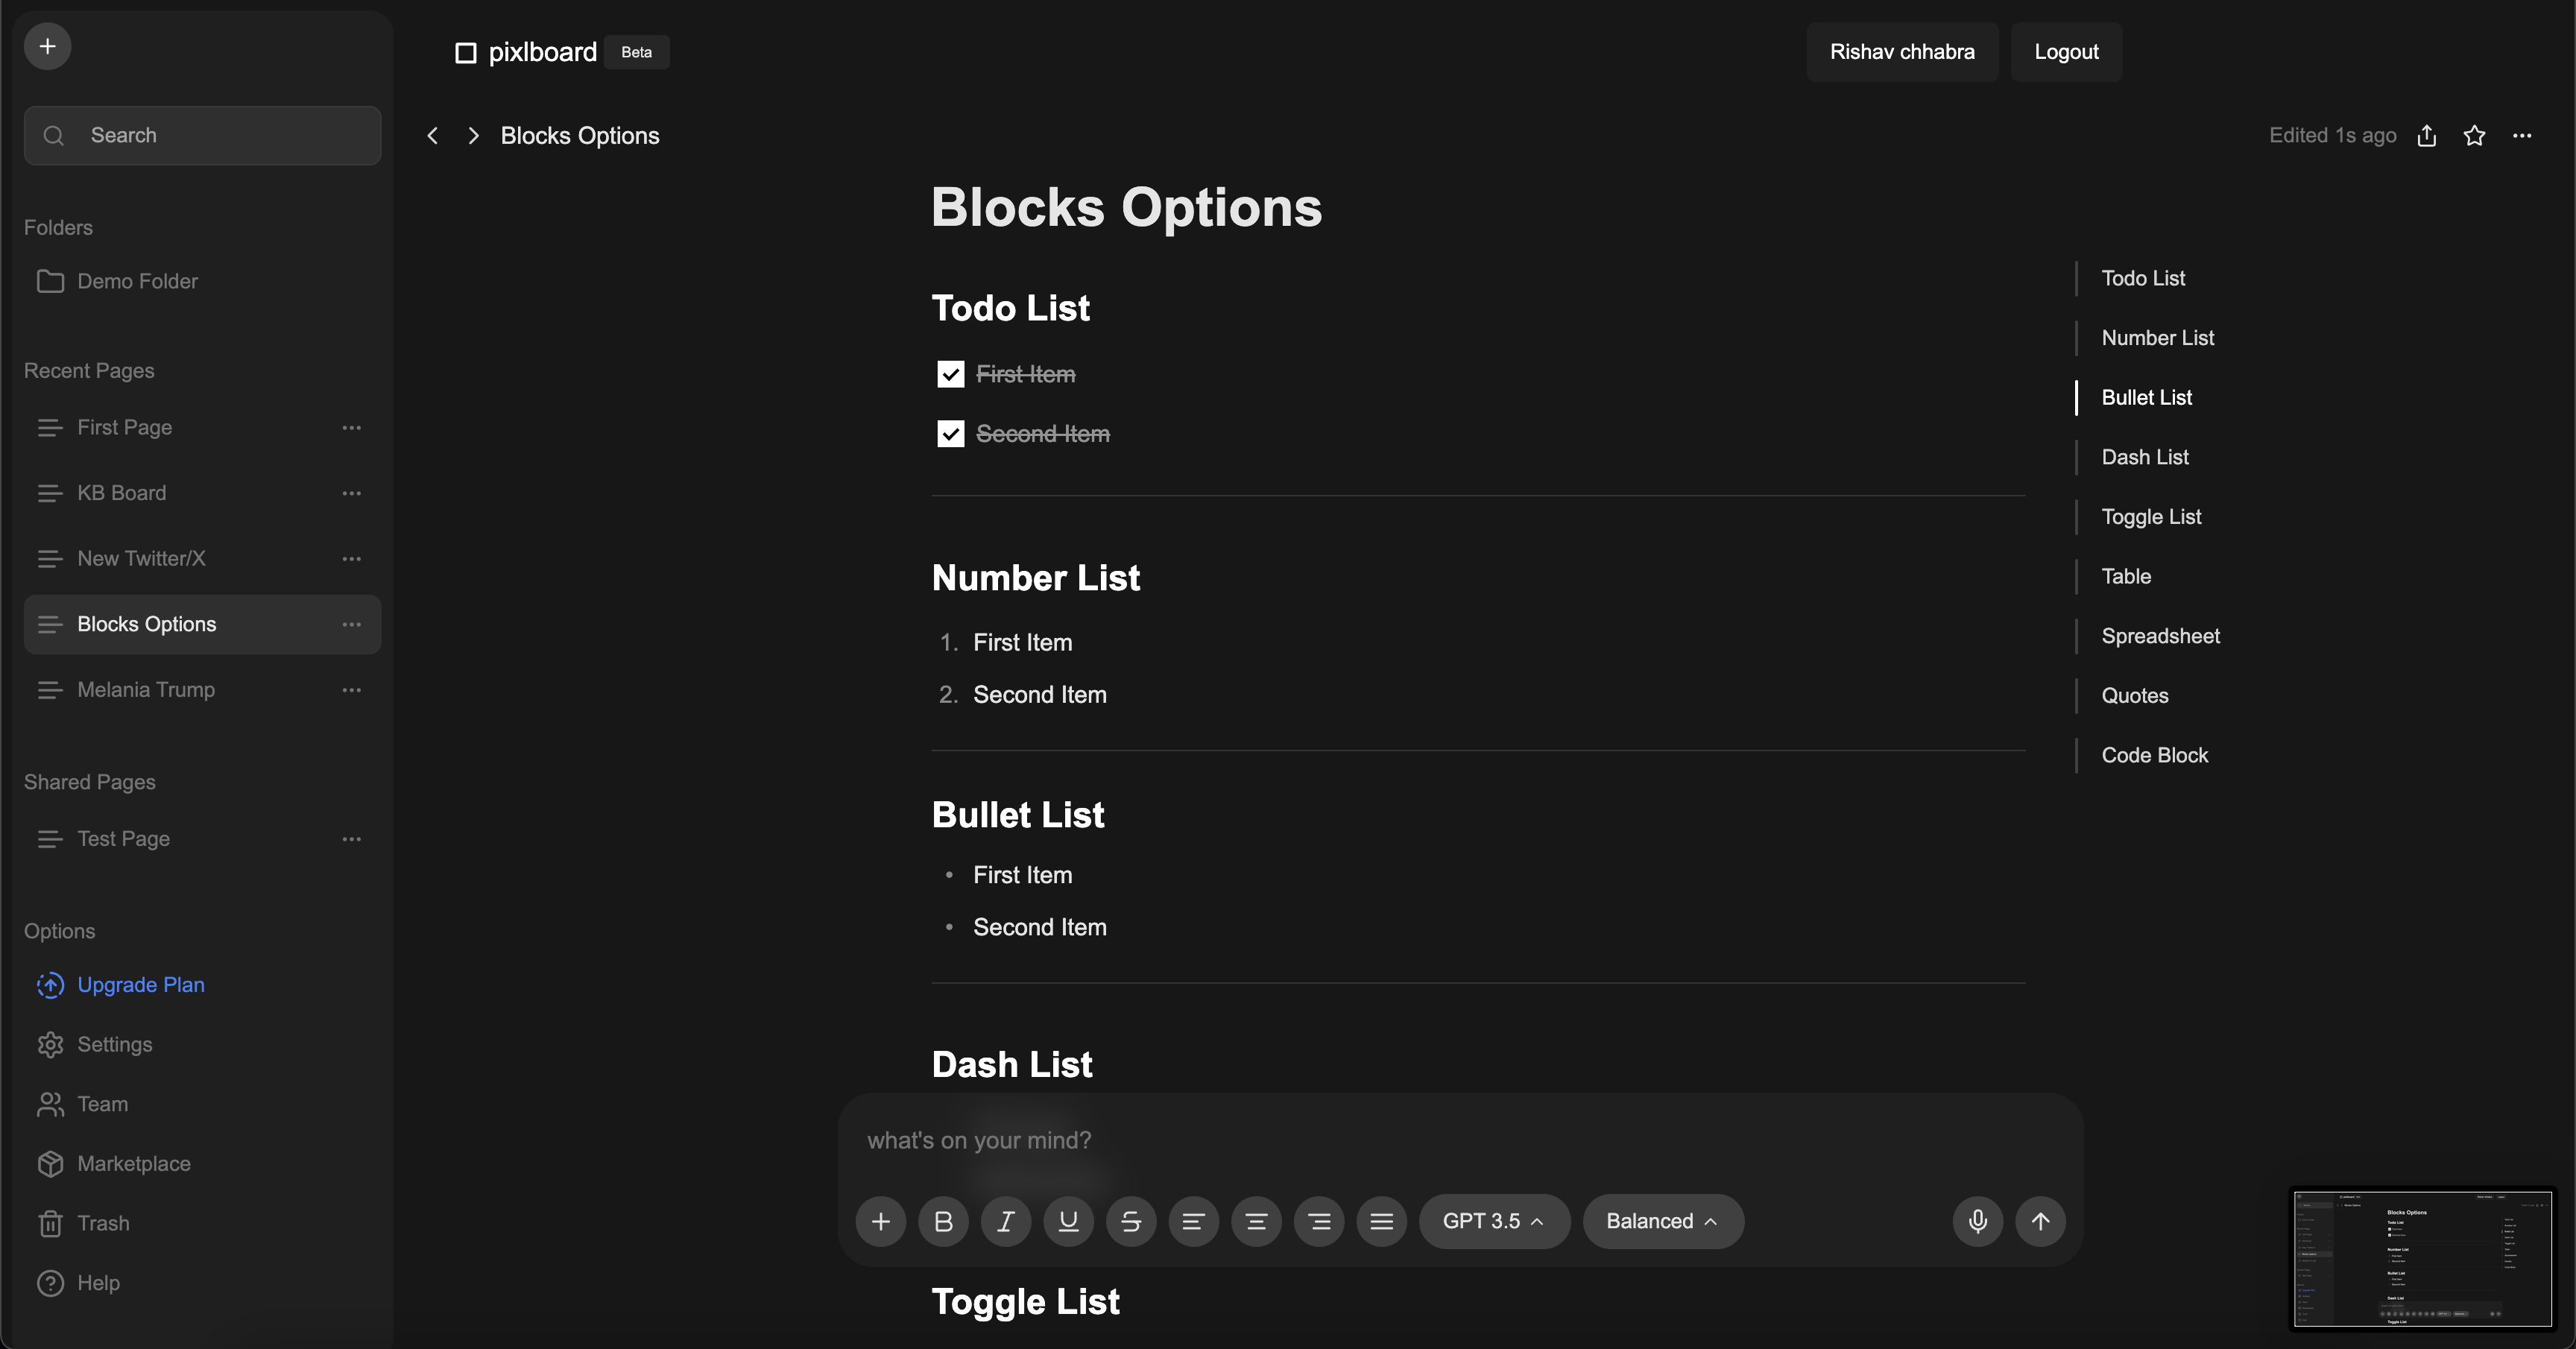Screen dimensions: 2576x1349
Task: Click the page minimap thumbnail
Action: 2422,1258
